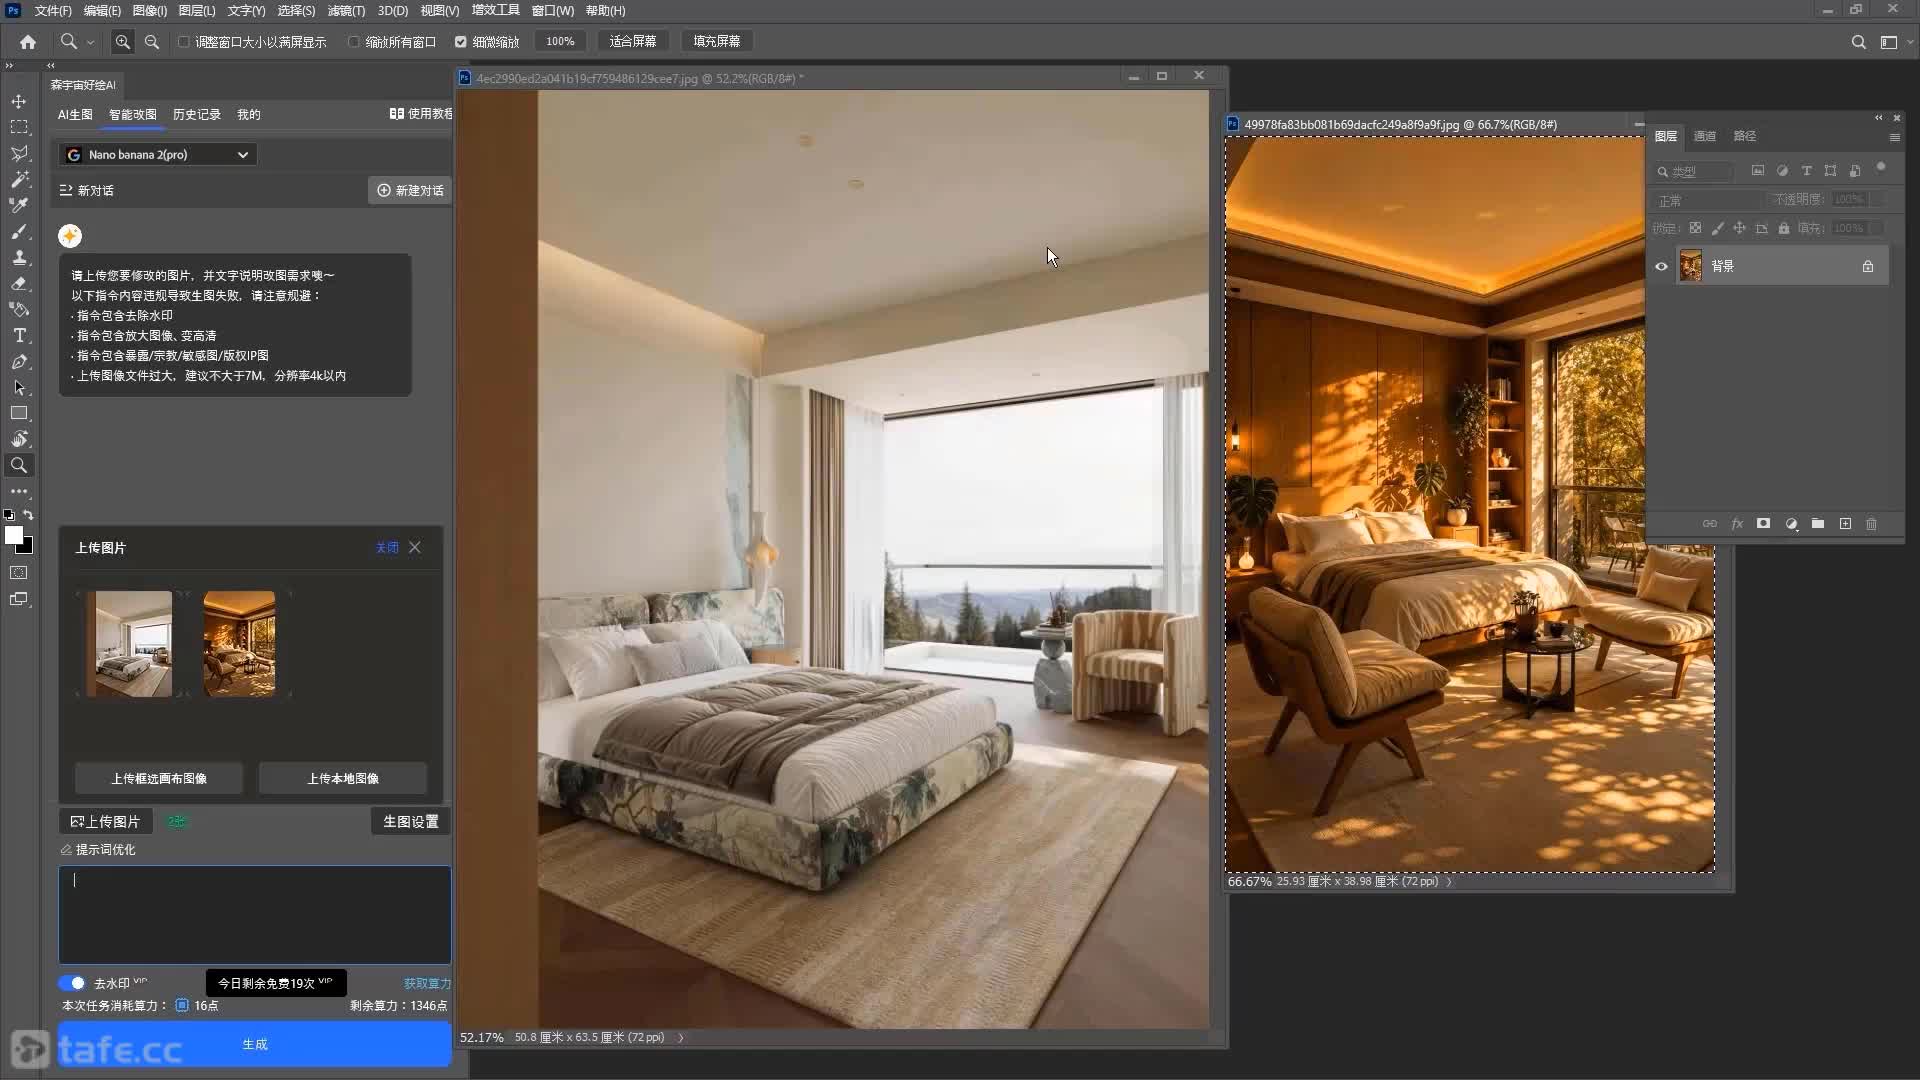The width and height of the screenshot is (1920, 1080).
Task: Click the 上传本地图像 button
Action: tap(343, 779)
